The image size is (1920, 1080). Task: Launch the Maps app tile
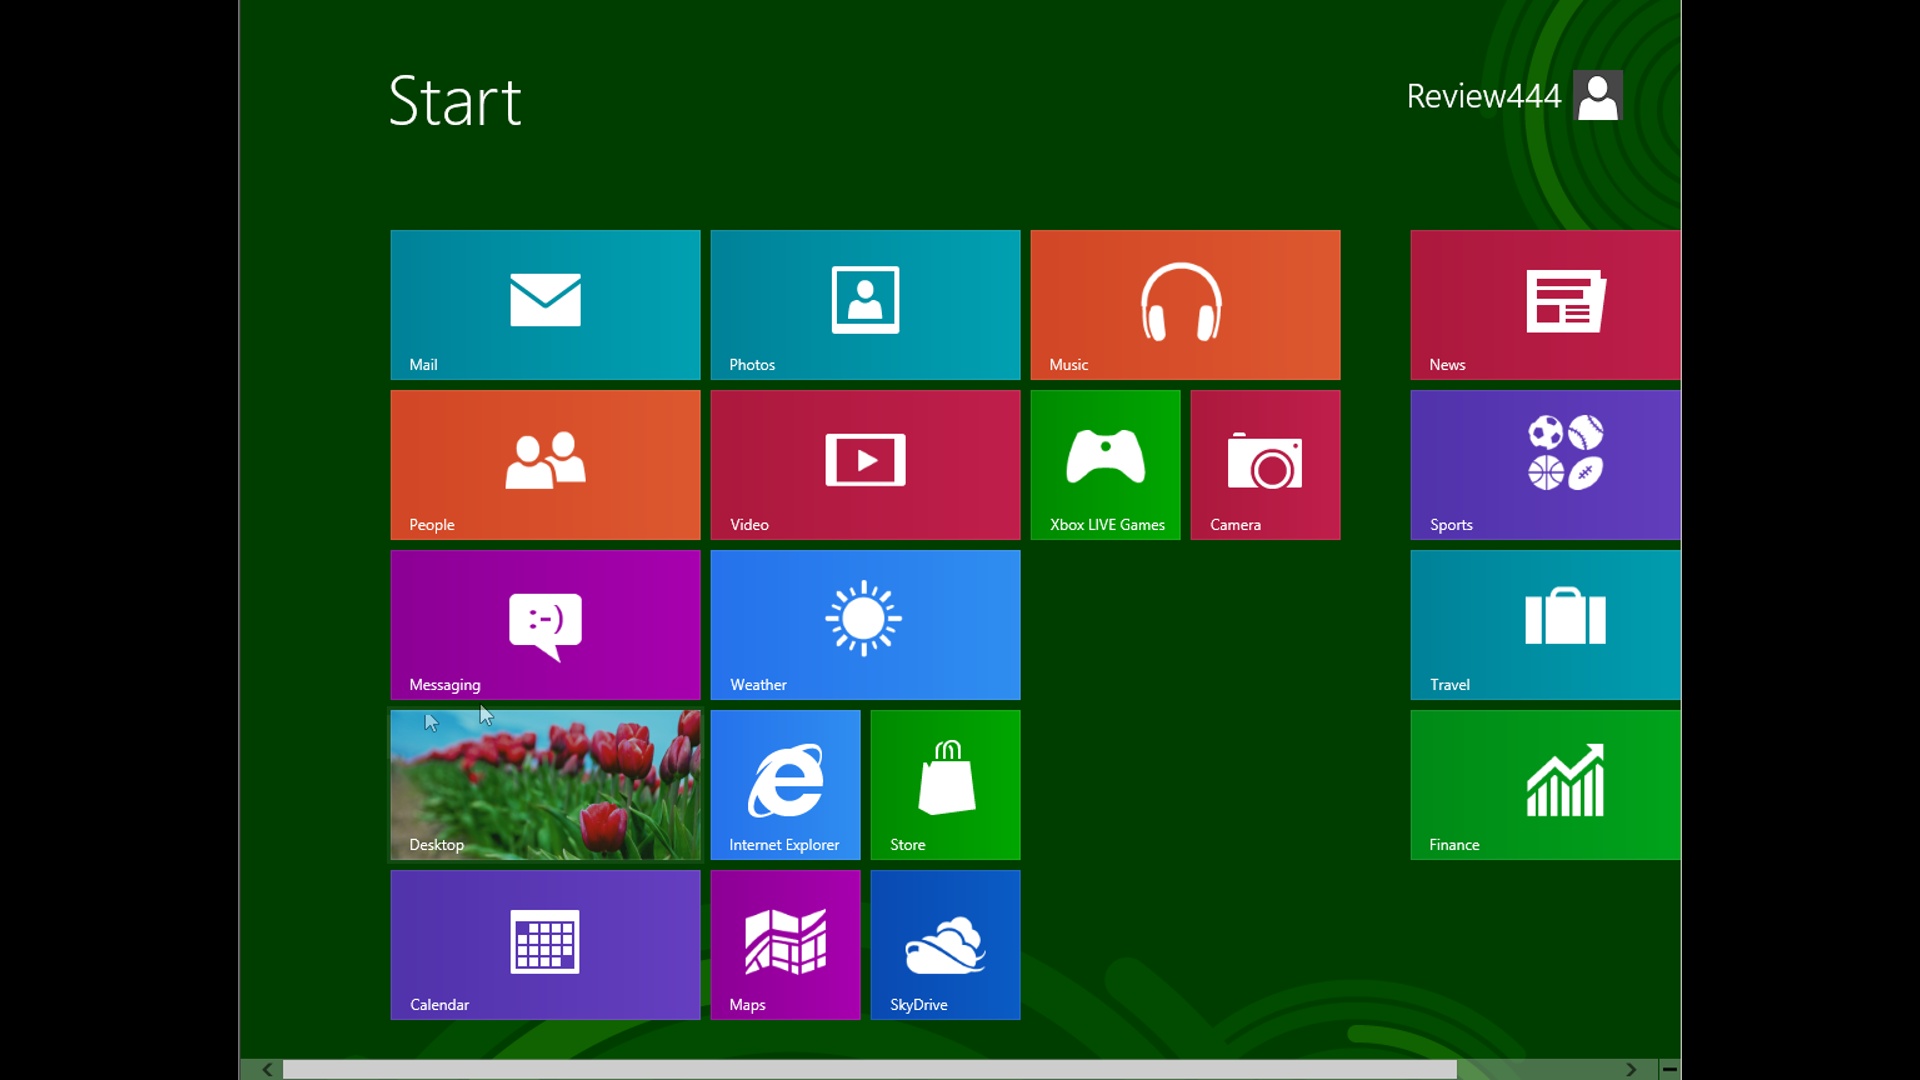pos(785,944)
